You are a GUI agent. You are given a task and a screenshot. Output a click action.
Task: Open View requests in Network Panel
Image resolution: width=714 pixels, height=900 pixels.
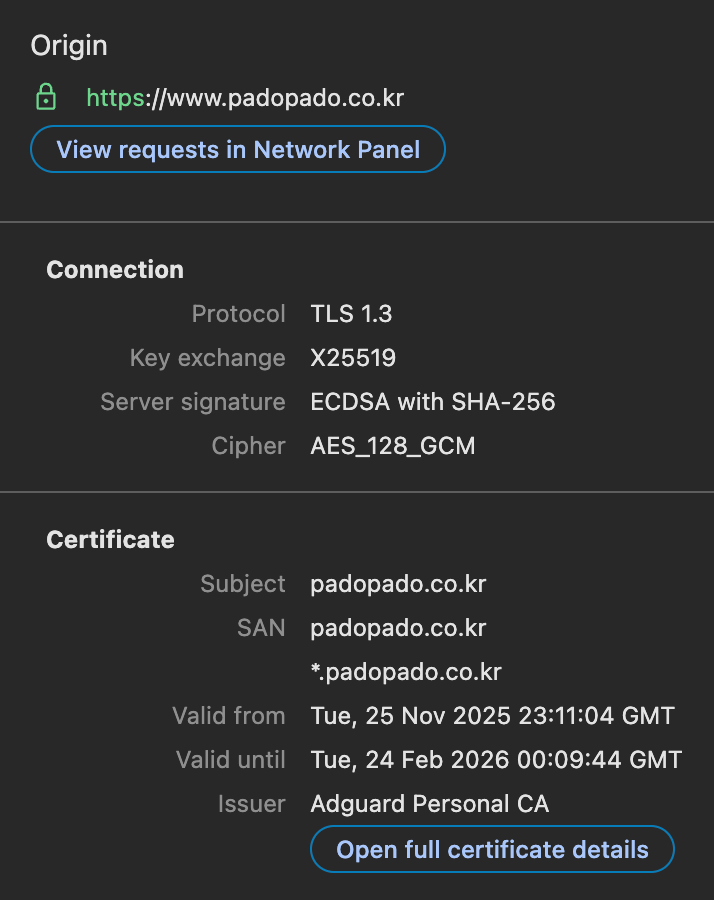[238, 150]
